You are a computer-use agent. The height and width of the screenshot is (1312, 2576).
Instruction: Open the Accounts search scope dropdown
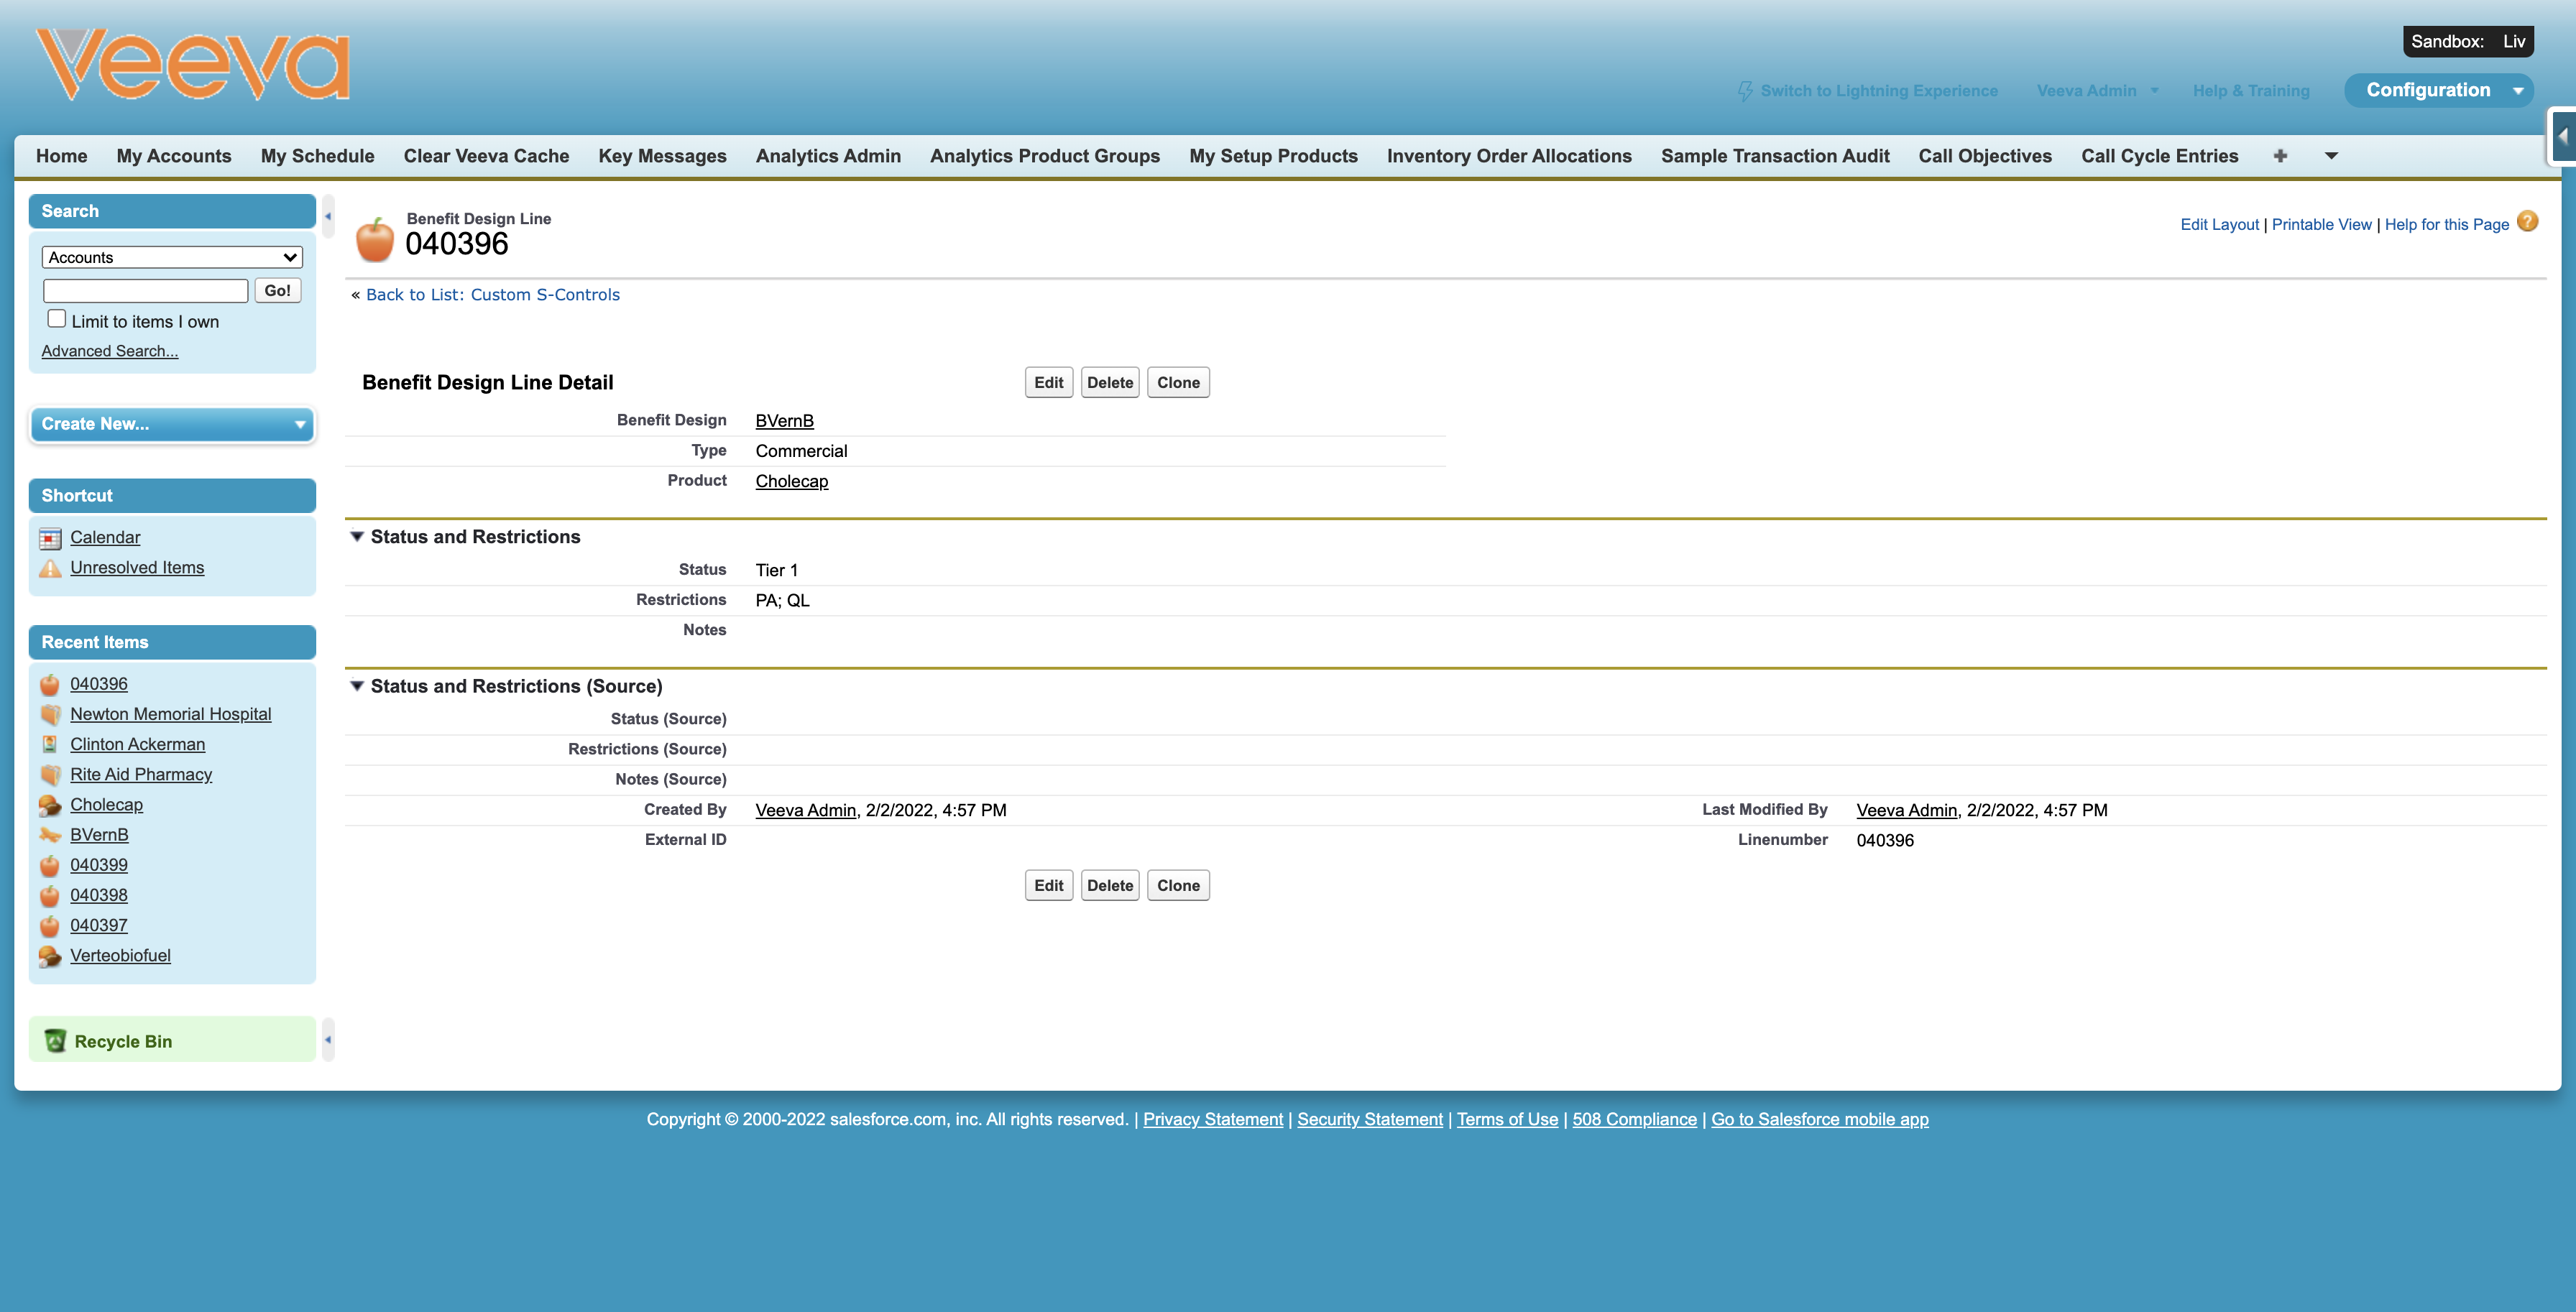[x=172, y=257]
